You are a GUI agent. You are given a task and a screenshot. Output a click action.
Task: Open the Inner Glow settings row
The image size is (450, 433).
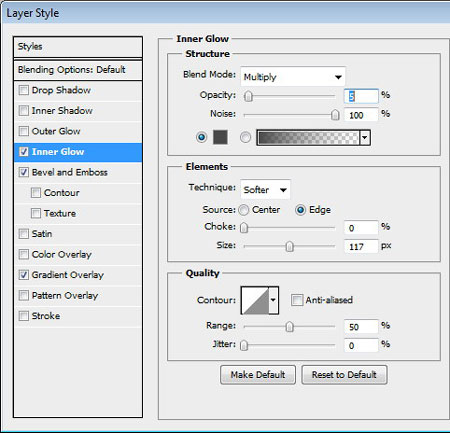(x=78, y=152)
